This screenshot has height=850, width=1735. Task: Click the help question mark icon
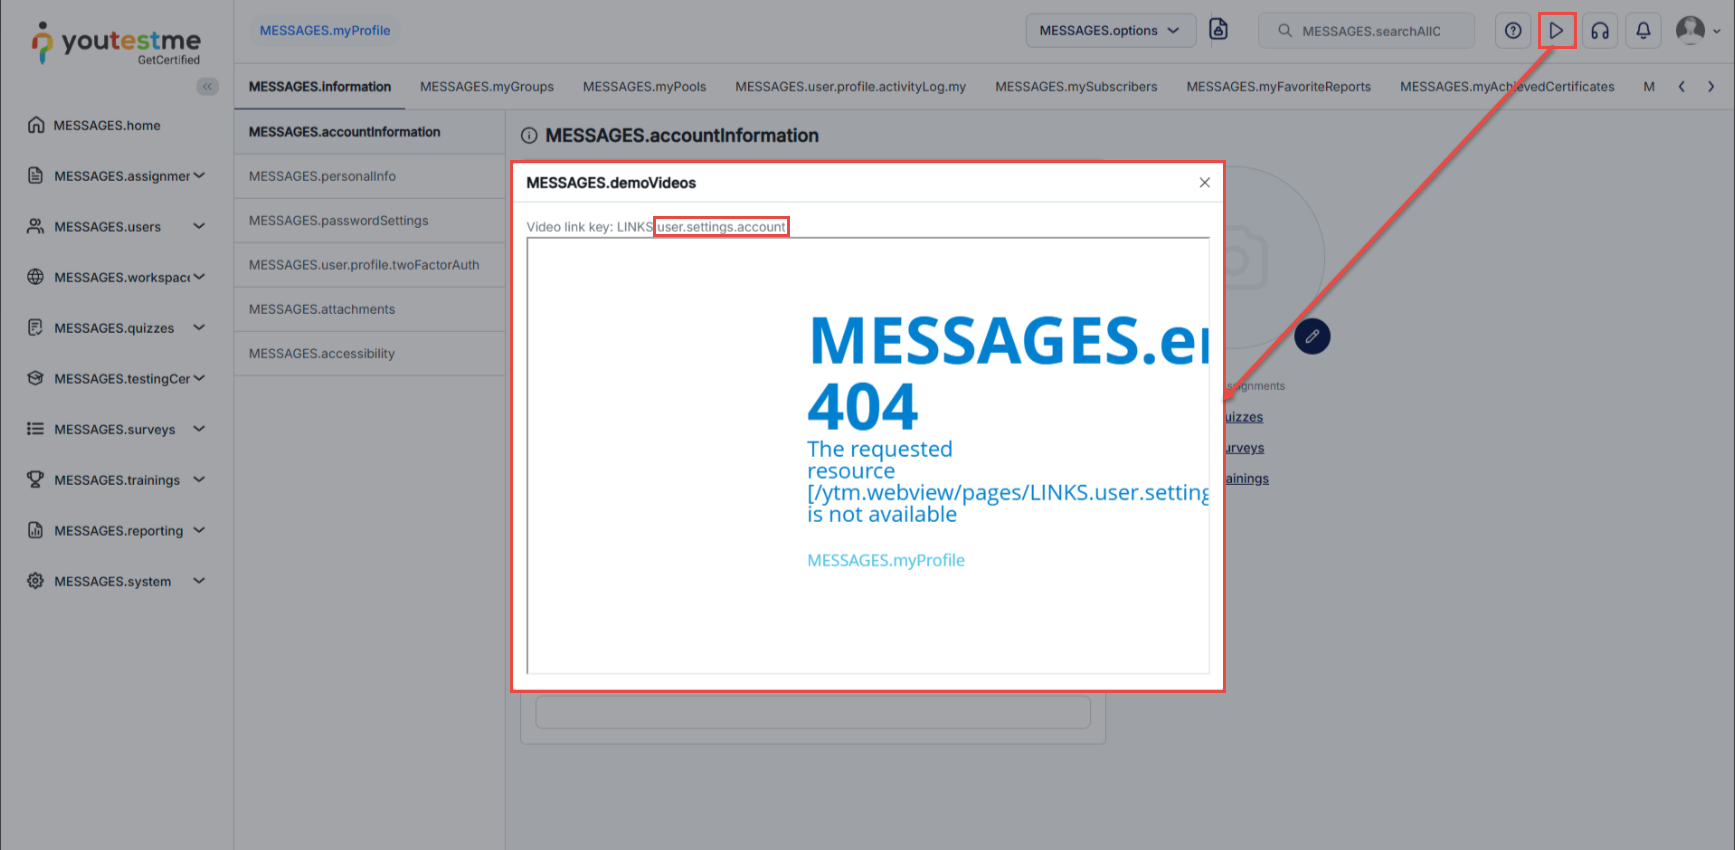click(1513, 31)
